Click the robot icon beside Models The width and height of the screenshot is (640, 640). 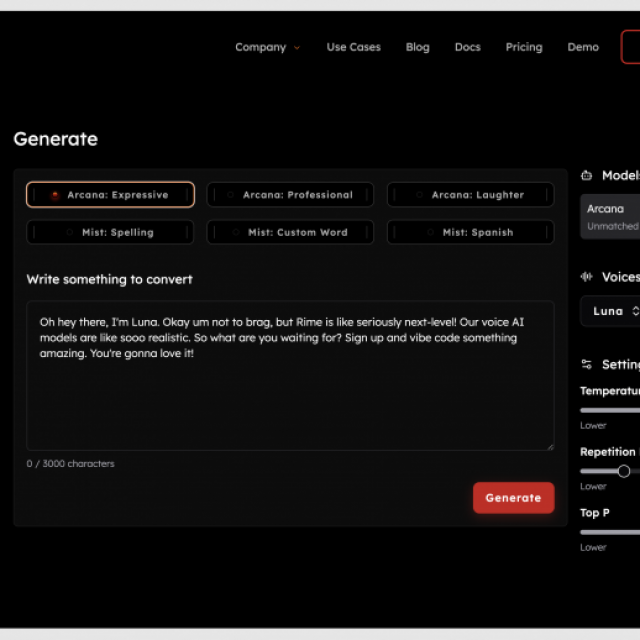click(587, 176)
